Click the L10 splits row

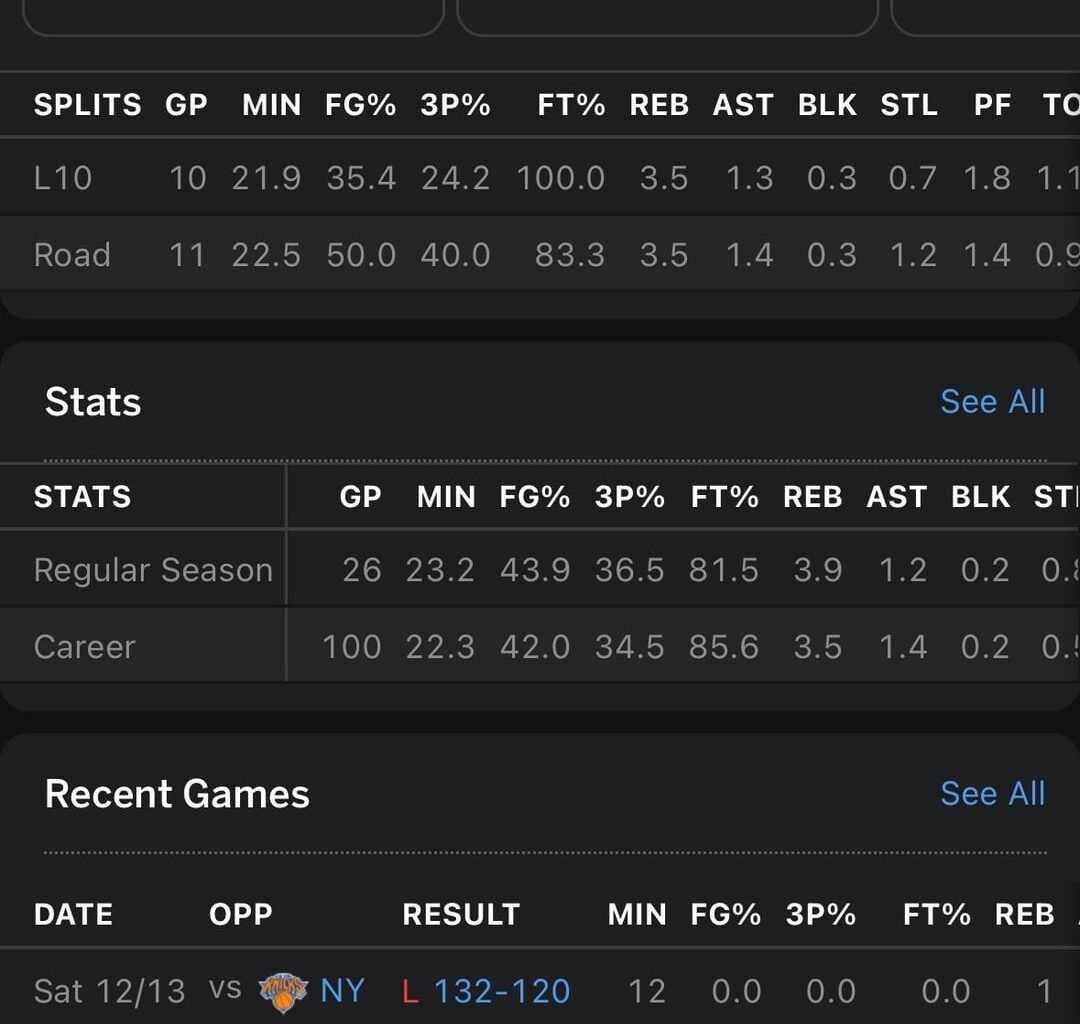coord(64,177)
